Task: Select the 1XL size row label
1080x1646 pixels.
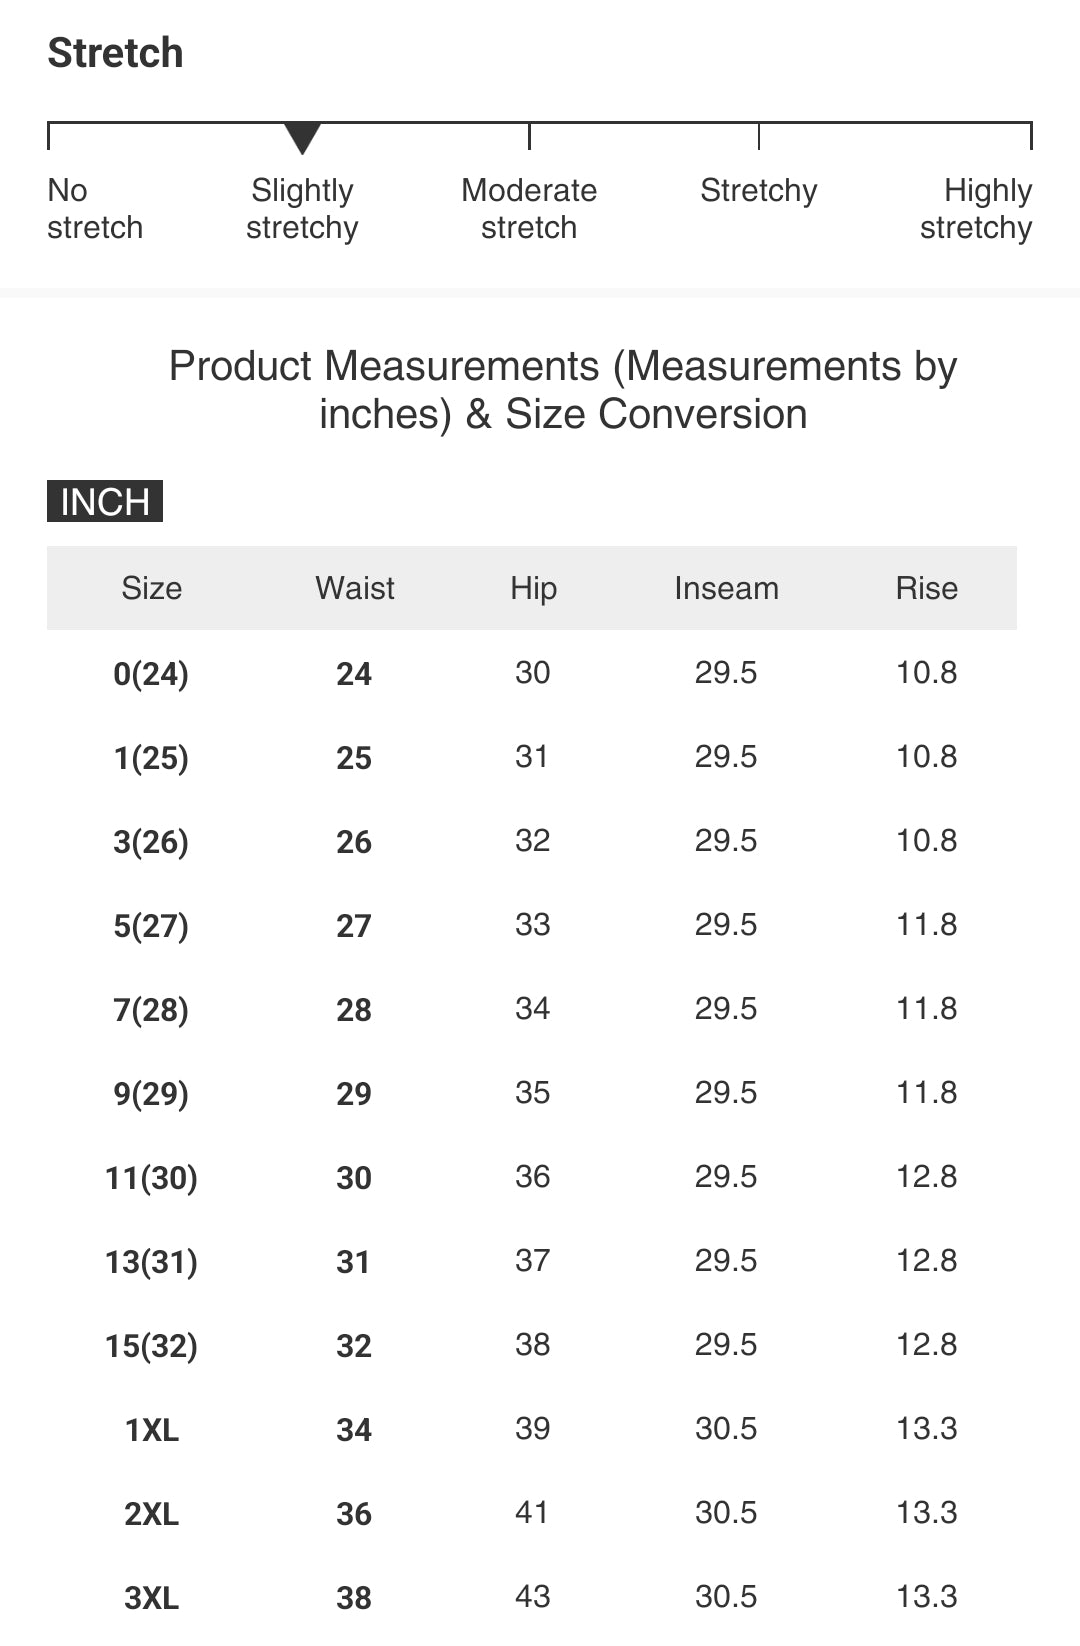Action: tap(151, 1430)
